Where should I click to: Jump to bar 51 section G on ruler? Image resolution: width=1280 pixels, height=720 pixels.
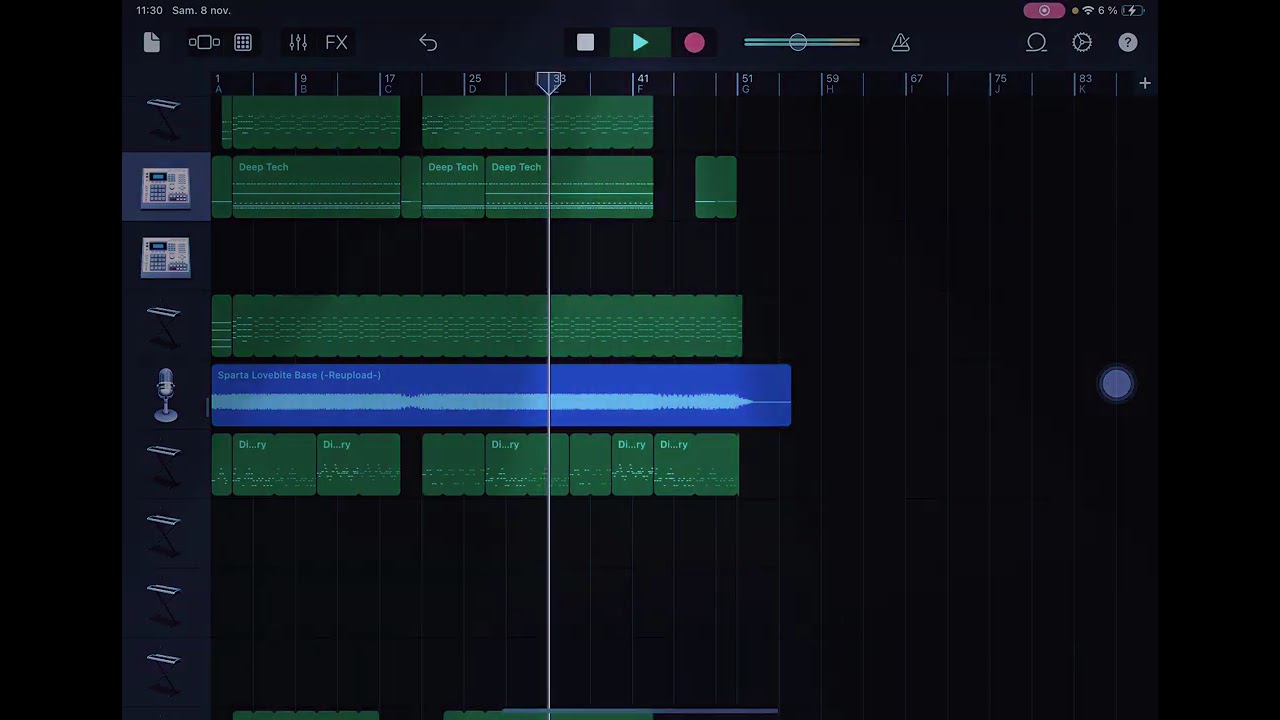point(746,83)
